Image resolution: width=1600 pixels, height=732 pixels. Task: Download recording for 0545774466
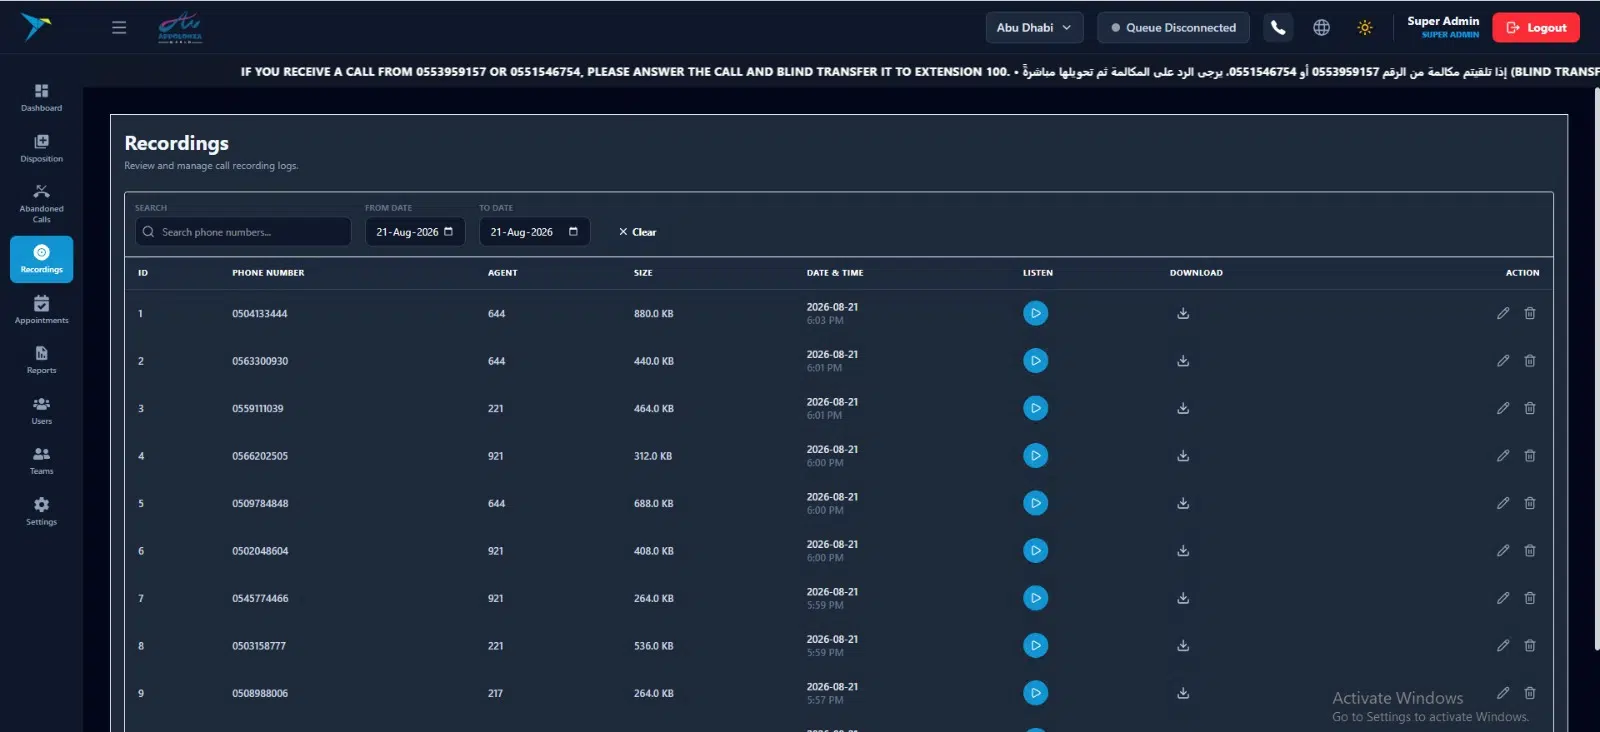1183,598
